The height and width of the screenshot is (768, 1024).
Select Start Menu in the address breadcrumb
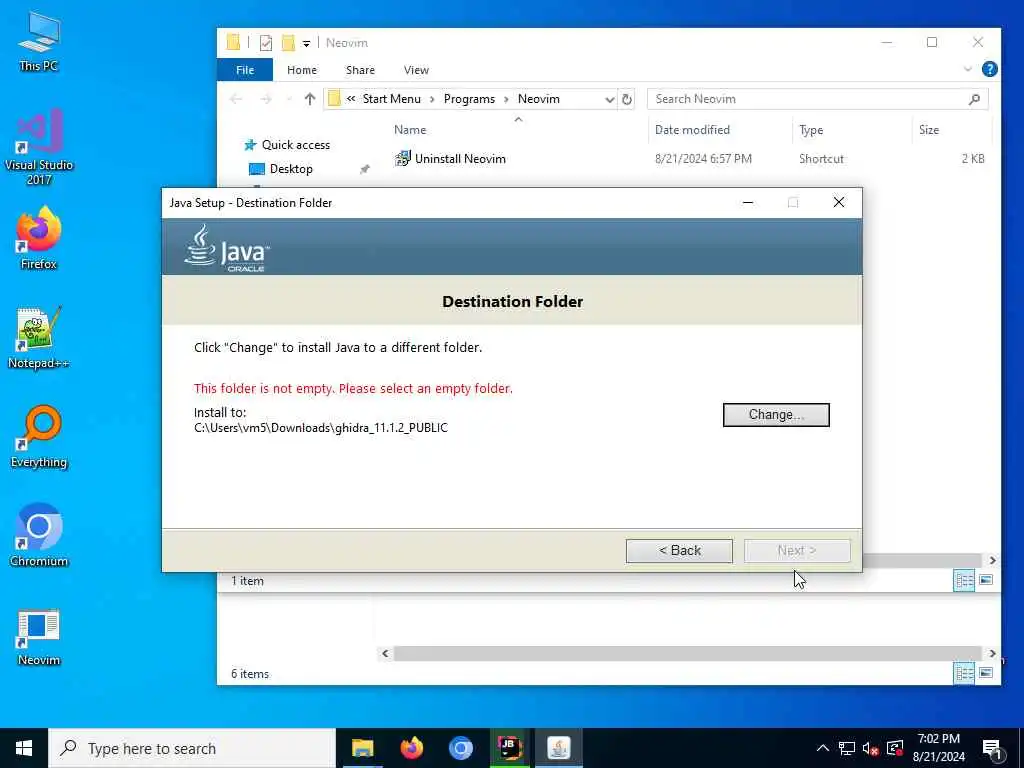(x=391, y=99)
